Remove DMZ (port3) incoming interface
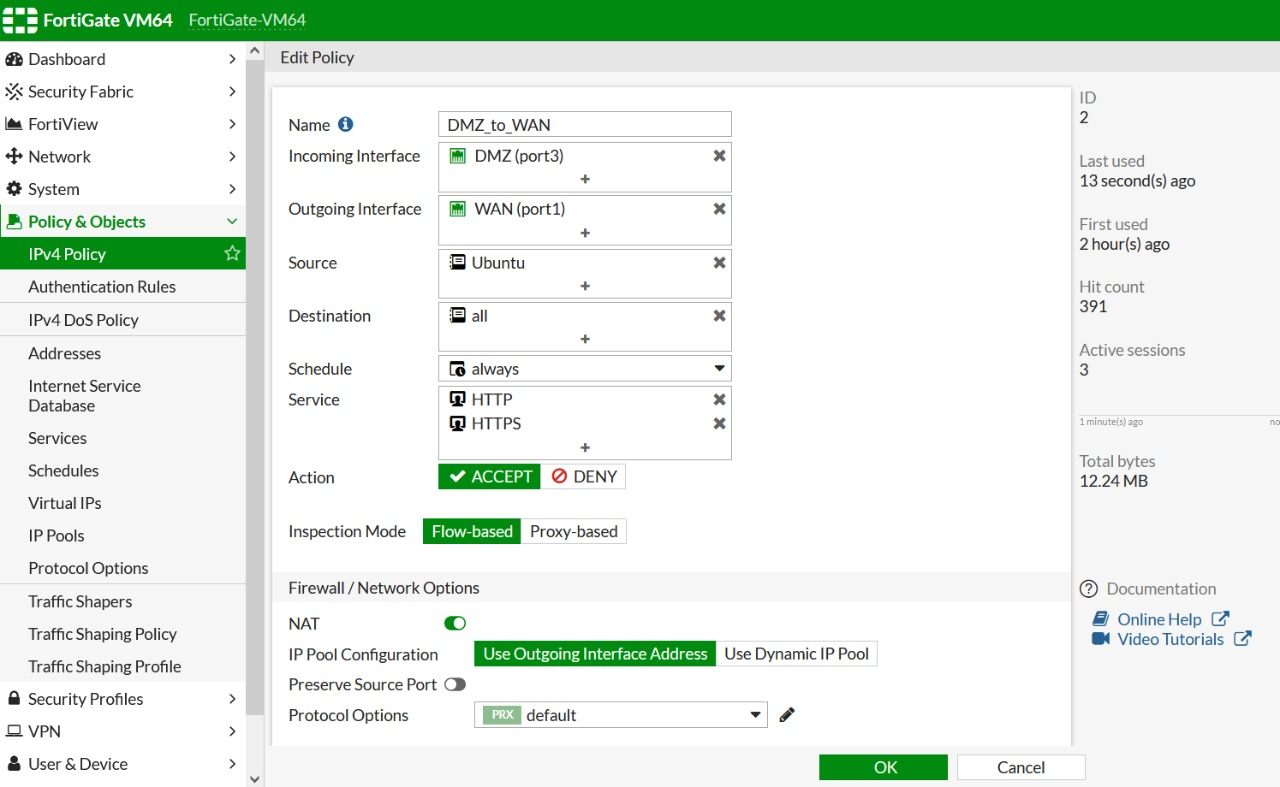The image size is (1280, 787). point(719,155)
